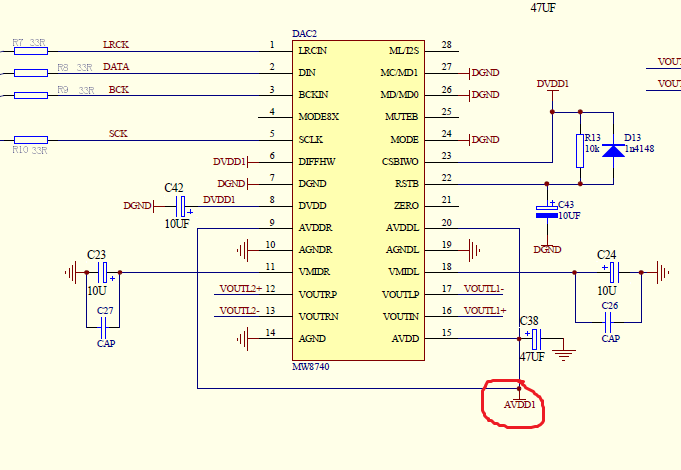
Task: Click junction dot at RSTB and C43
Action: (547, 184)
